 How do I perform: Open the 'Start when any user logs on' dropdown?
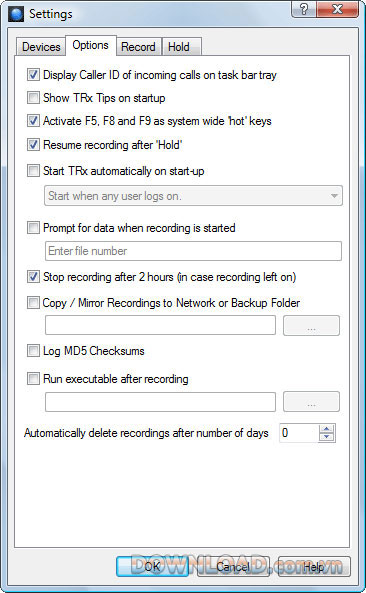click(x=194, y=196)
